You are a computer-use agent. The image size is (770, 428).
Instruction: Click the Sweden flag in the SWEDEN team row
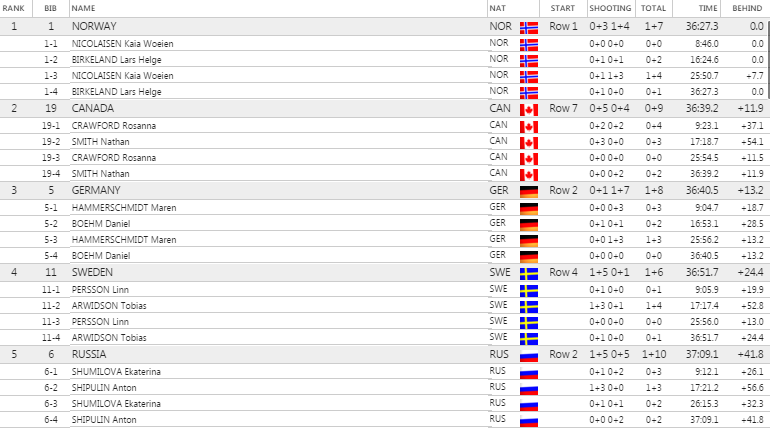528,273
